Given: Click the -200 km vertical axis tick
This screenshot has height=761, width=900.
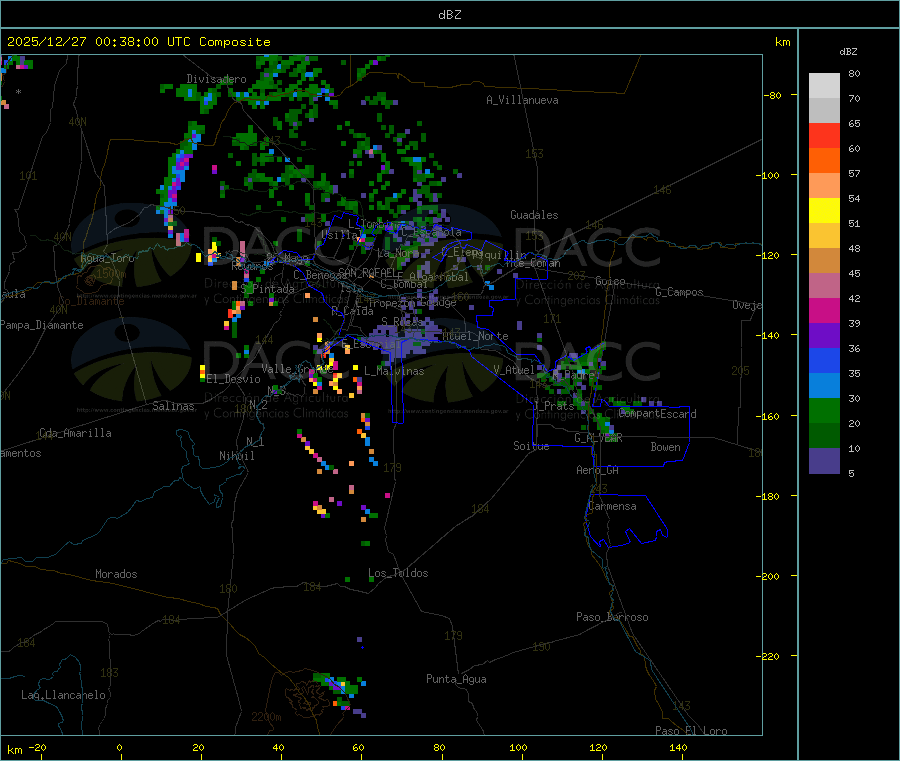Looking at the screenshot, I should pyautogui.click(x=767, y=576).
